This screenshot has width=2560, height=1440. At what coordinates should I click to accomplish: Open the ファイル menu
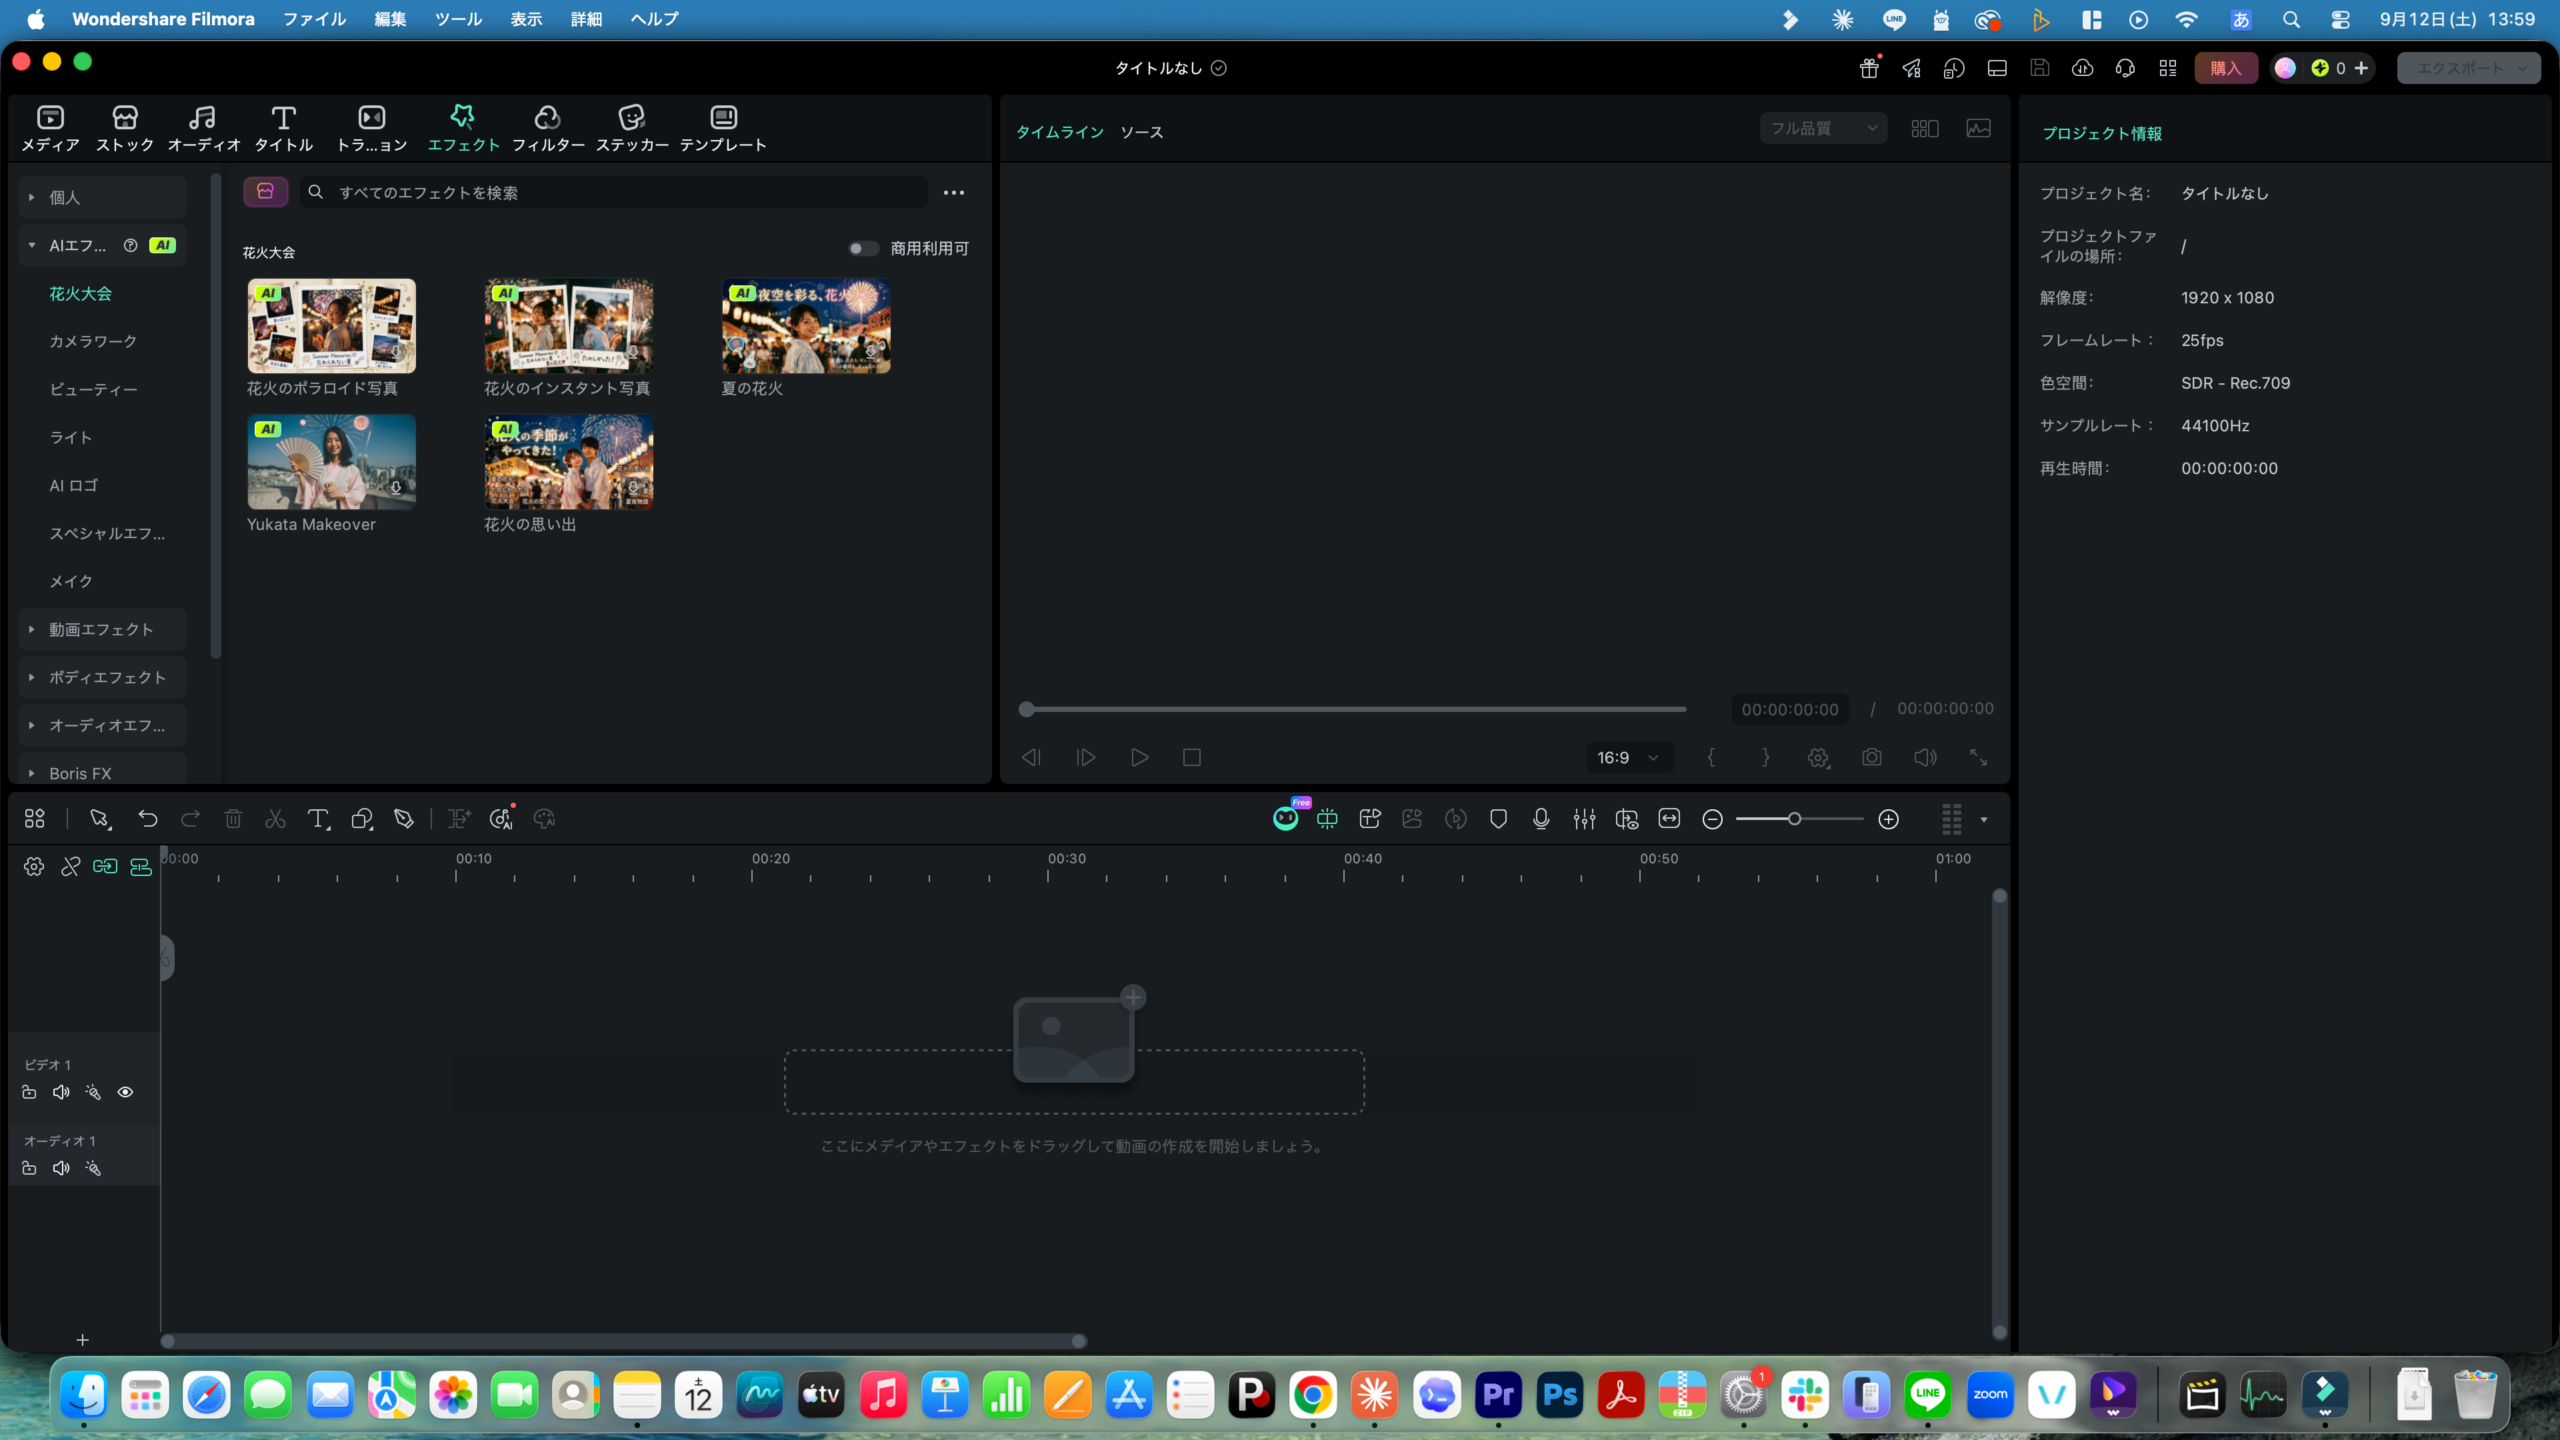(314, 19)
